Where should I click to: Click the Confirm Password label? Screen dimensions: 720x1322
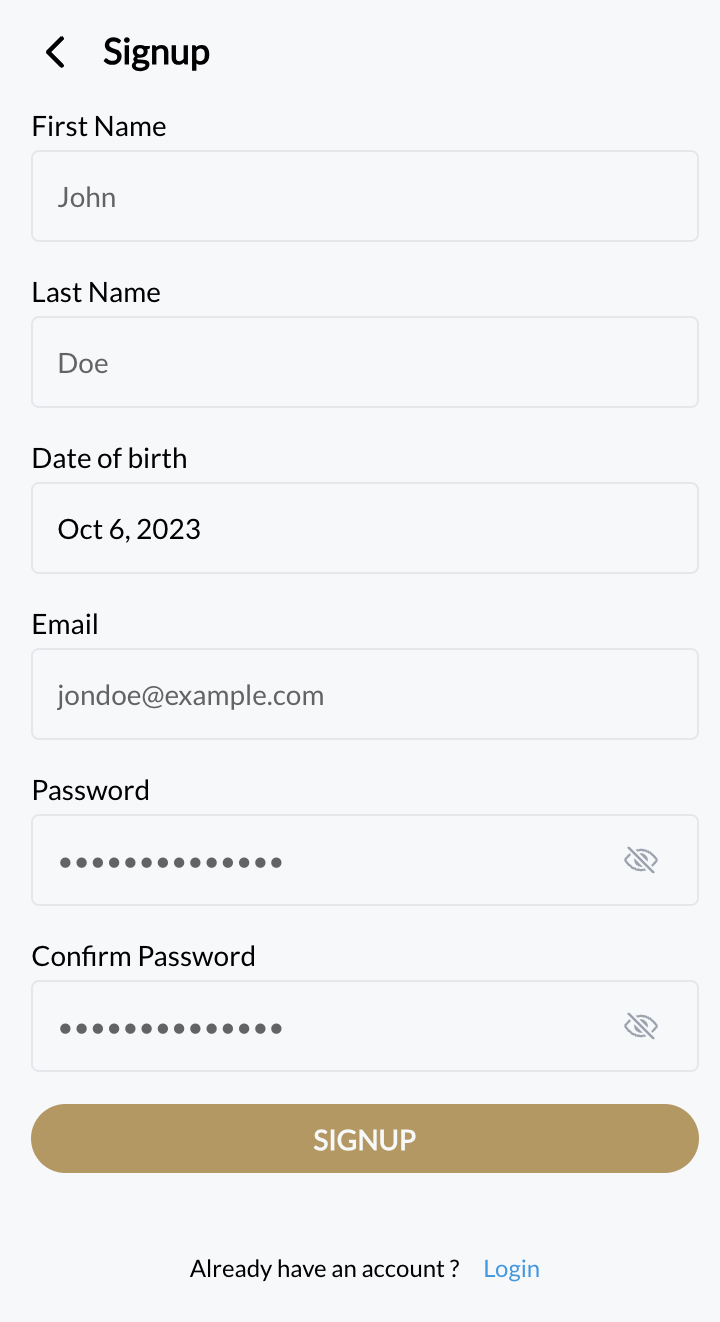(143, 957)
